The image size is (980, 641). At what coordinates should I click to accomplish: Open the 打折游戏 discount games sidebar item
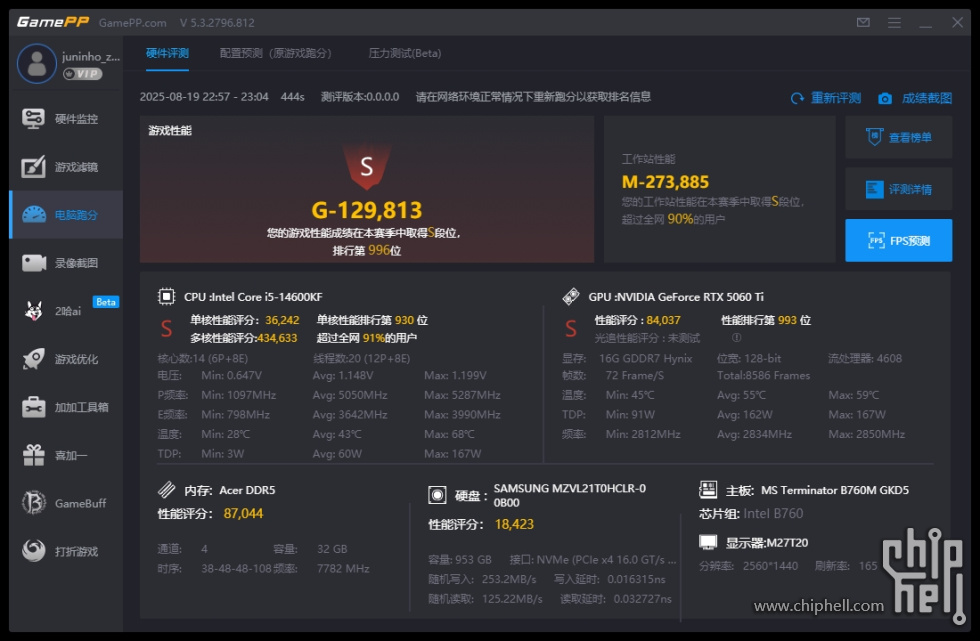[x=66, y=551]
